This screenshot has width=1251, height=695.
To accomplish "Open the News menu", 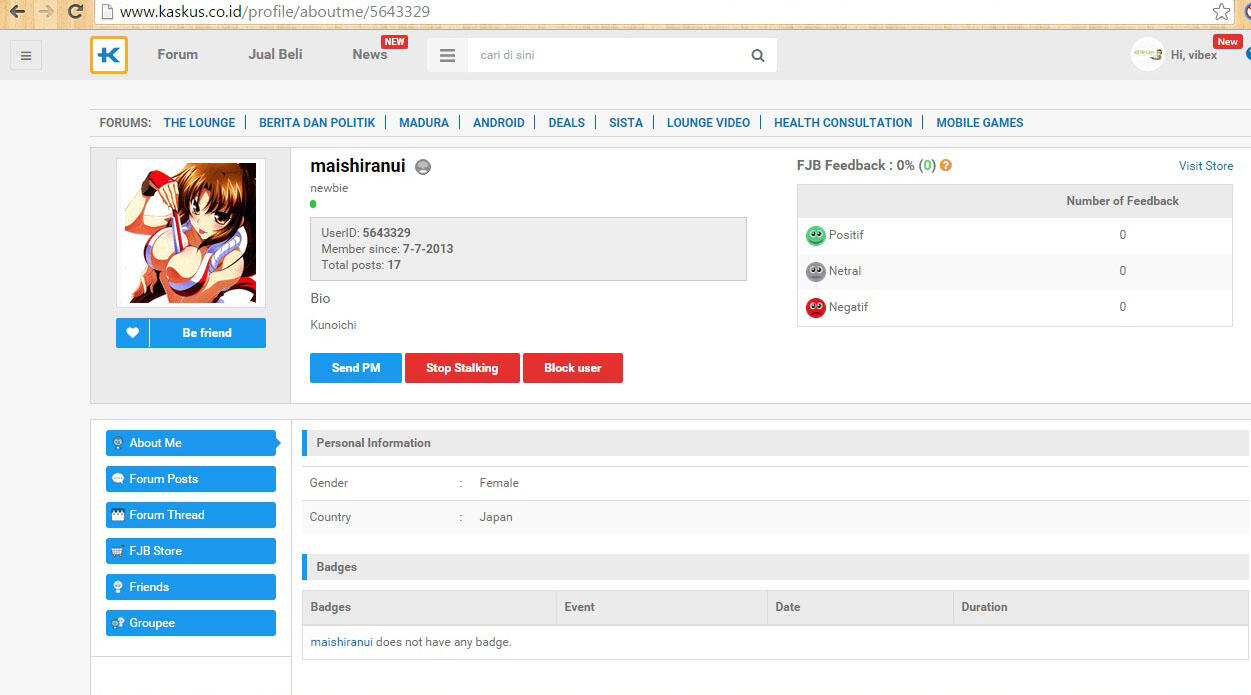I will 370,54.
